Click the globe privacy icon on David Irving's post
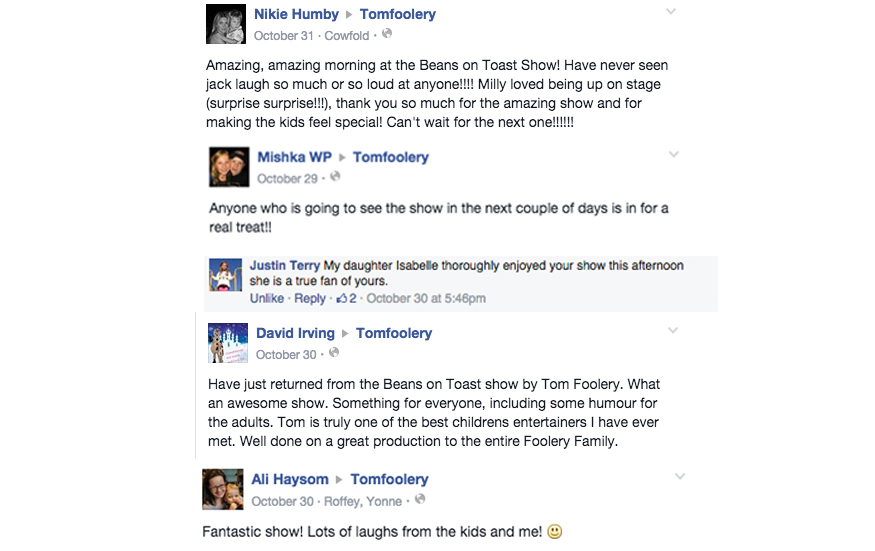Viewport: 875px width, 551px height. [334, 353]
